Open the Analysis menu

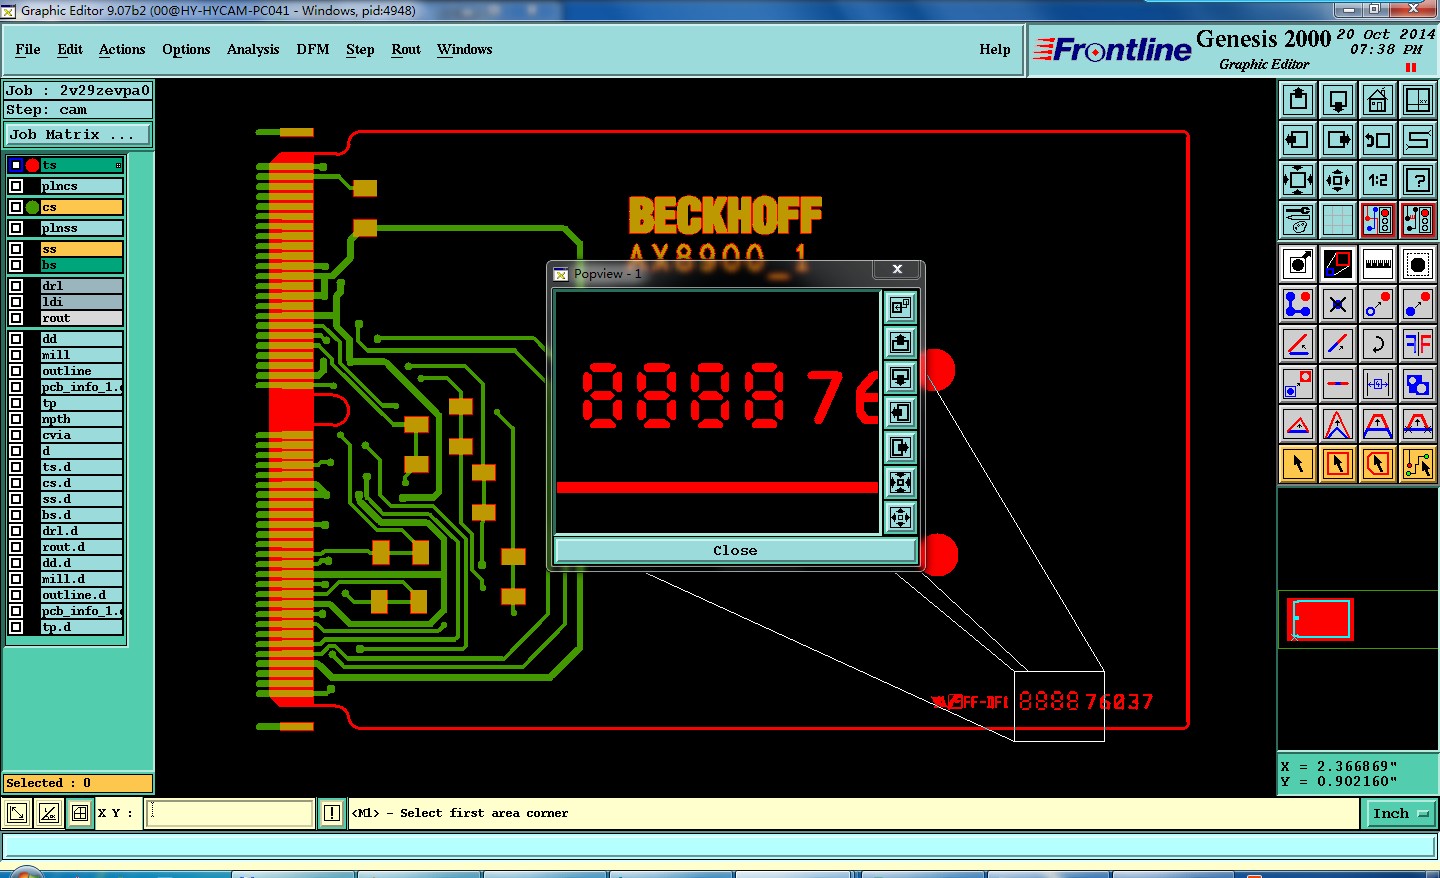click(x=253, y=49)
